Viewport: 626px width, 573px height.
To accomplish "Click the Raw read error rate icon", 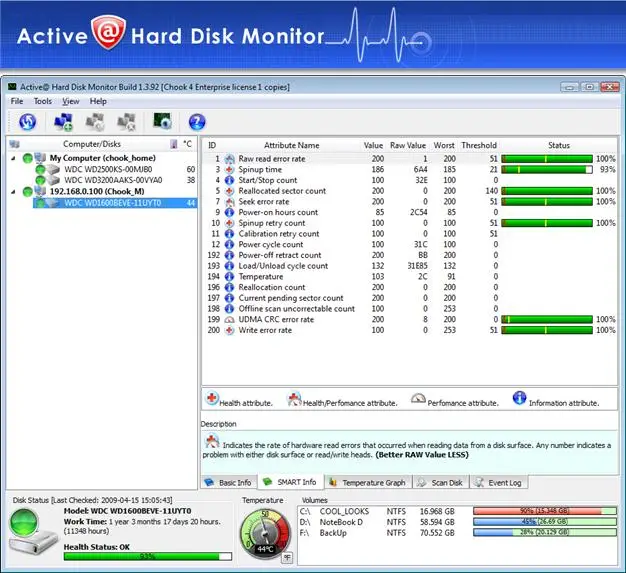I will (230, 159).
